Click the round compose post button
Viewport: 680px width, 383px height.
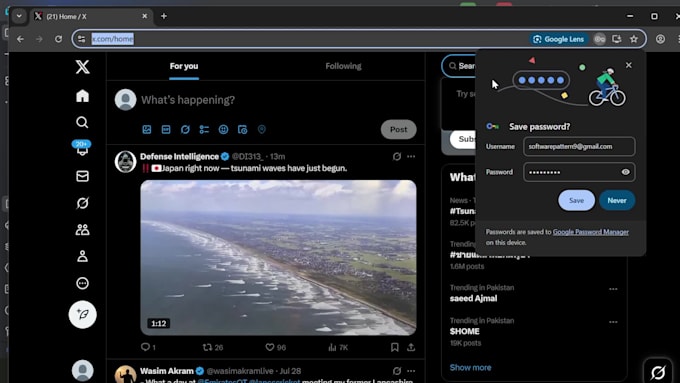tap(82, 314)
